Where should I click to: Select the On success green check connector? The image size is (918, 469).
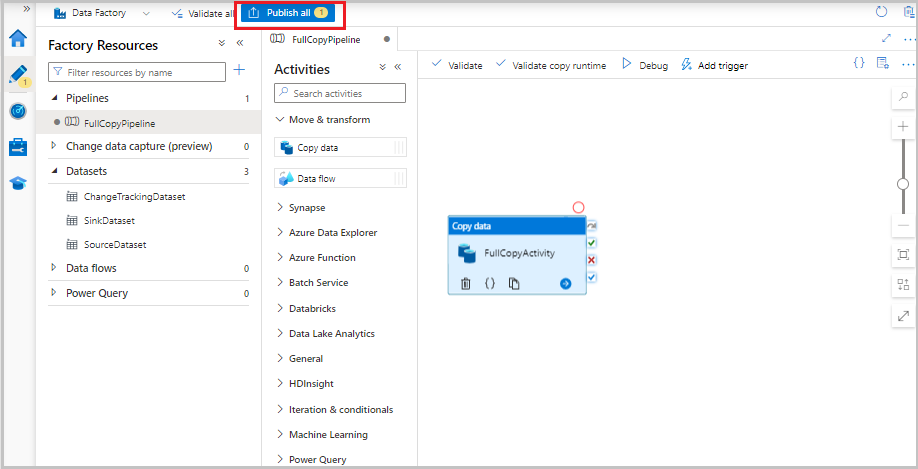tap(591, 242)
